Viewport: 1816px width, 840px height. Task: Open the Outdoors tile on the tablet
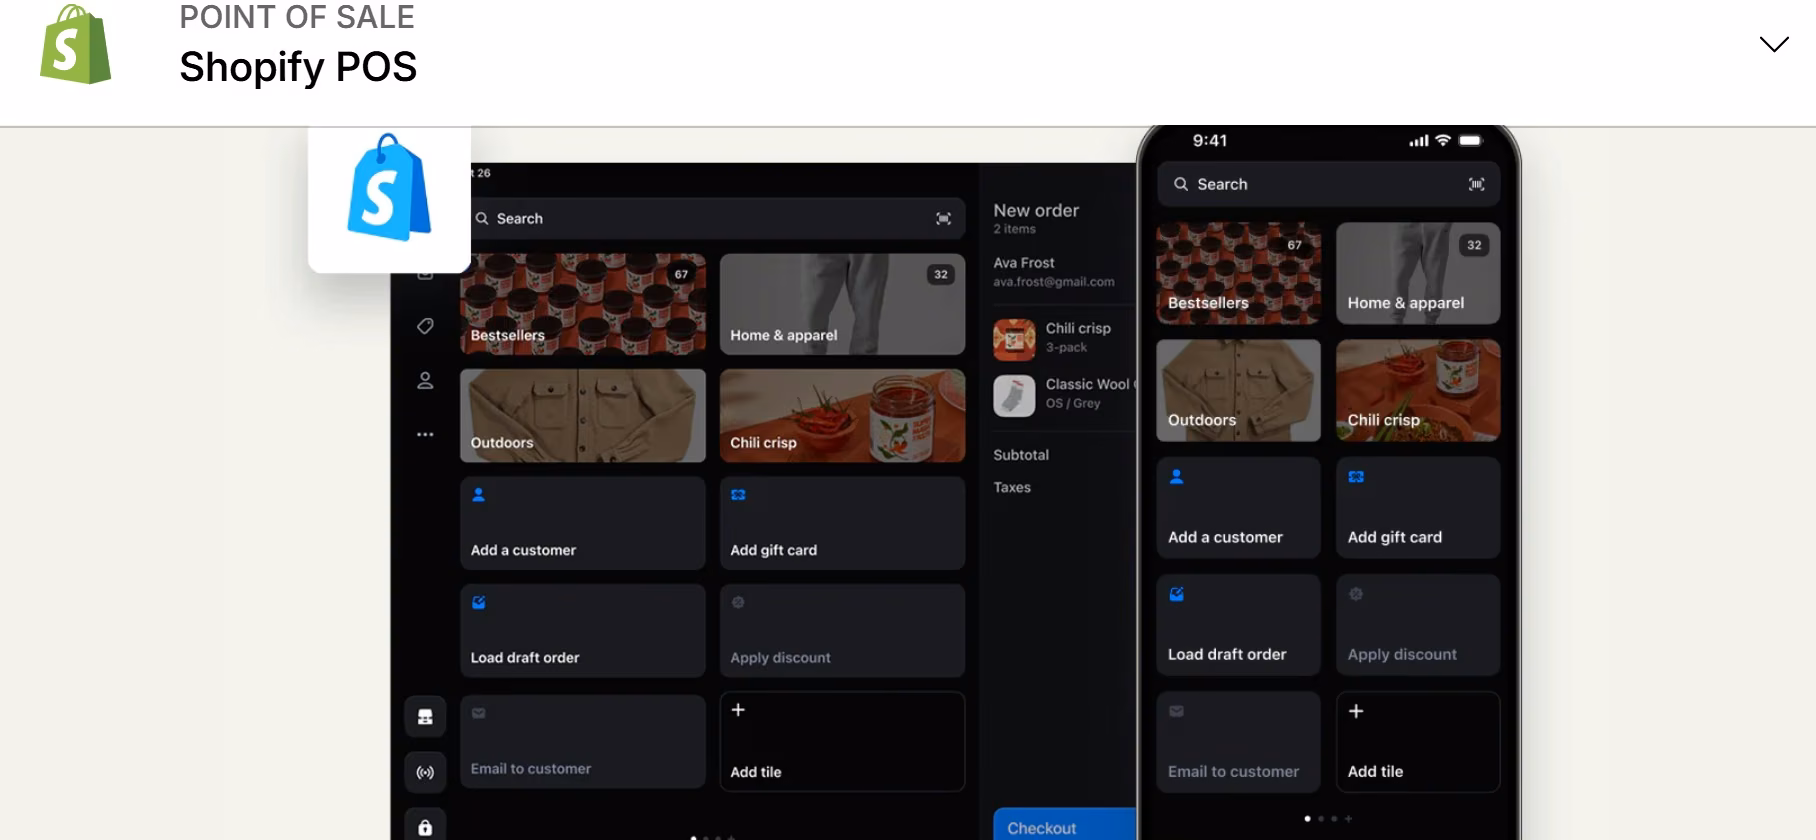tap(583, 416)
